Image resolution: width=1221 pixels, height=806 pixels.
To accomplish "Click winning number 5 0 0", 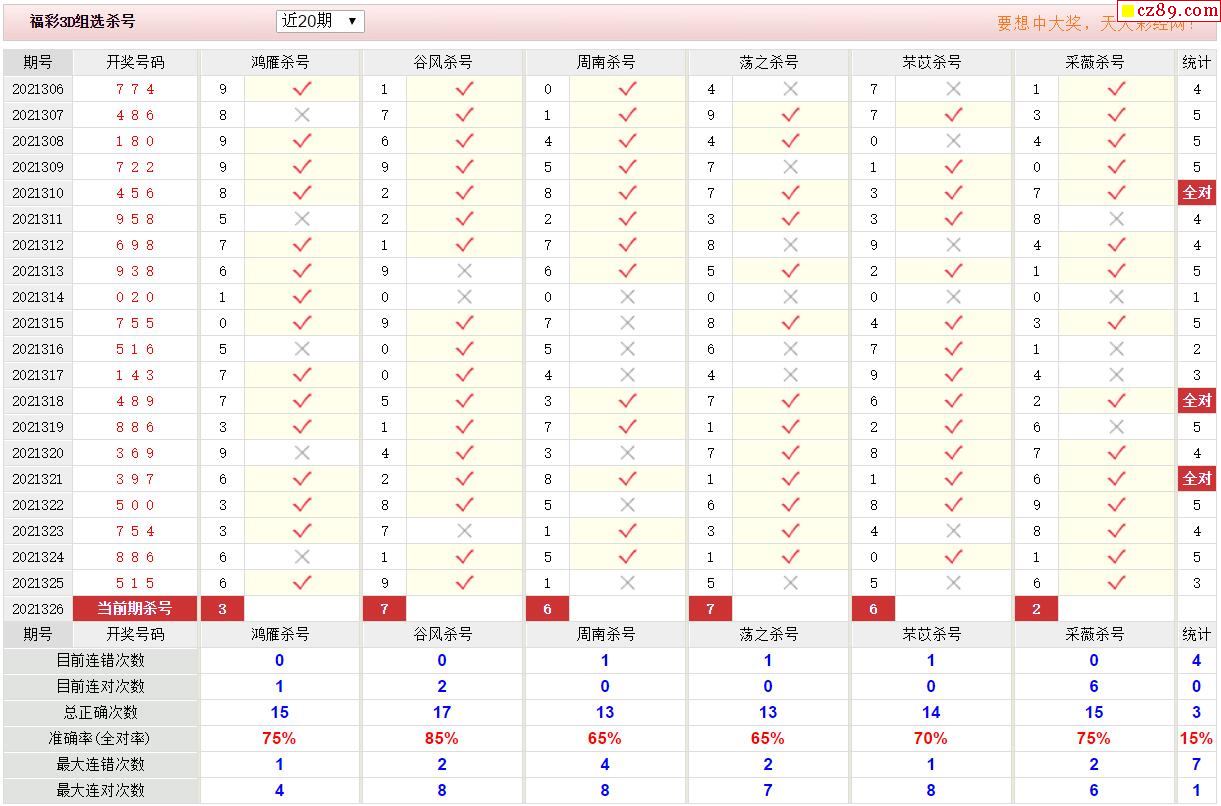I will click(135, 505).
